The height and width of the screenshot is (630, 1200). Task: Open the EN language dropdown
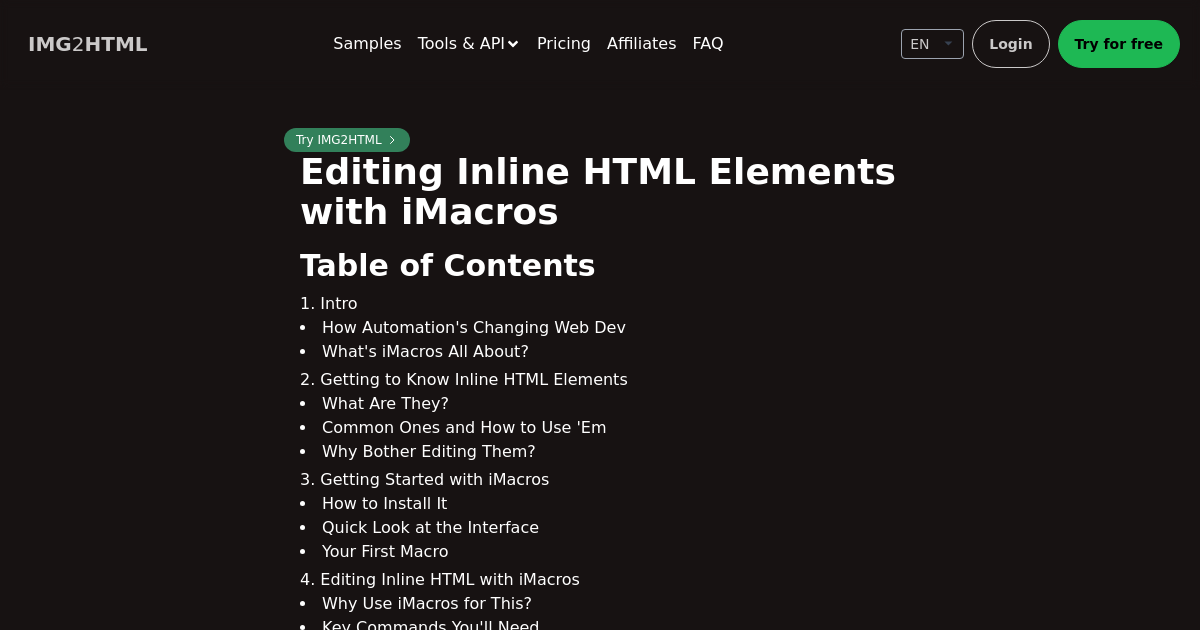point(931,44)
